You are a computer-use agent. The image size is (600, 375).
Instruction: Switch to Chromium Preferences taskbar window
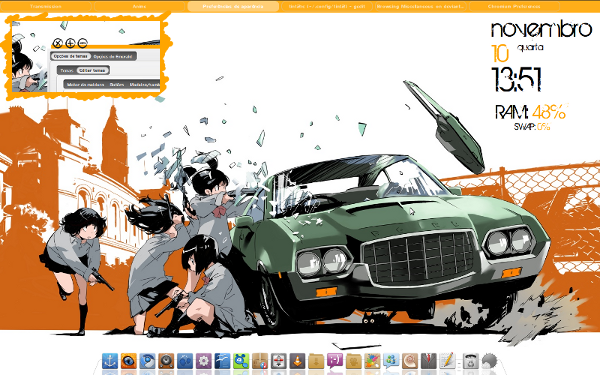[x=514, y=7]
